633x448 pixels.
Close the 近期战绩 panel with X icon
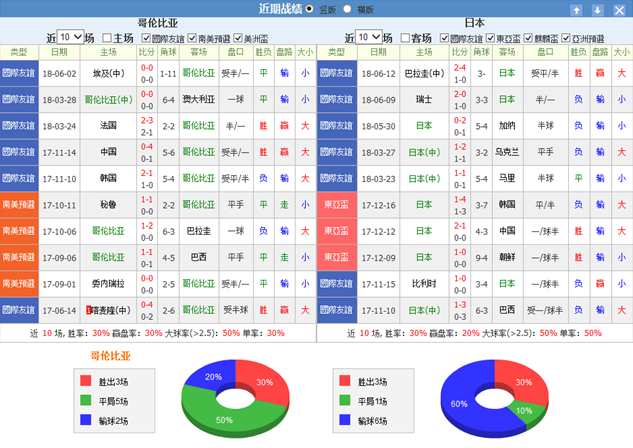[x=619, y=10]
